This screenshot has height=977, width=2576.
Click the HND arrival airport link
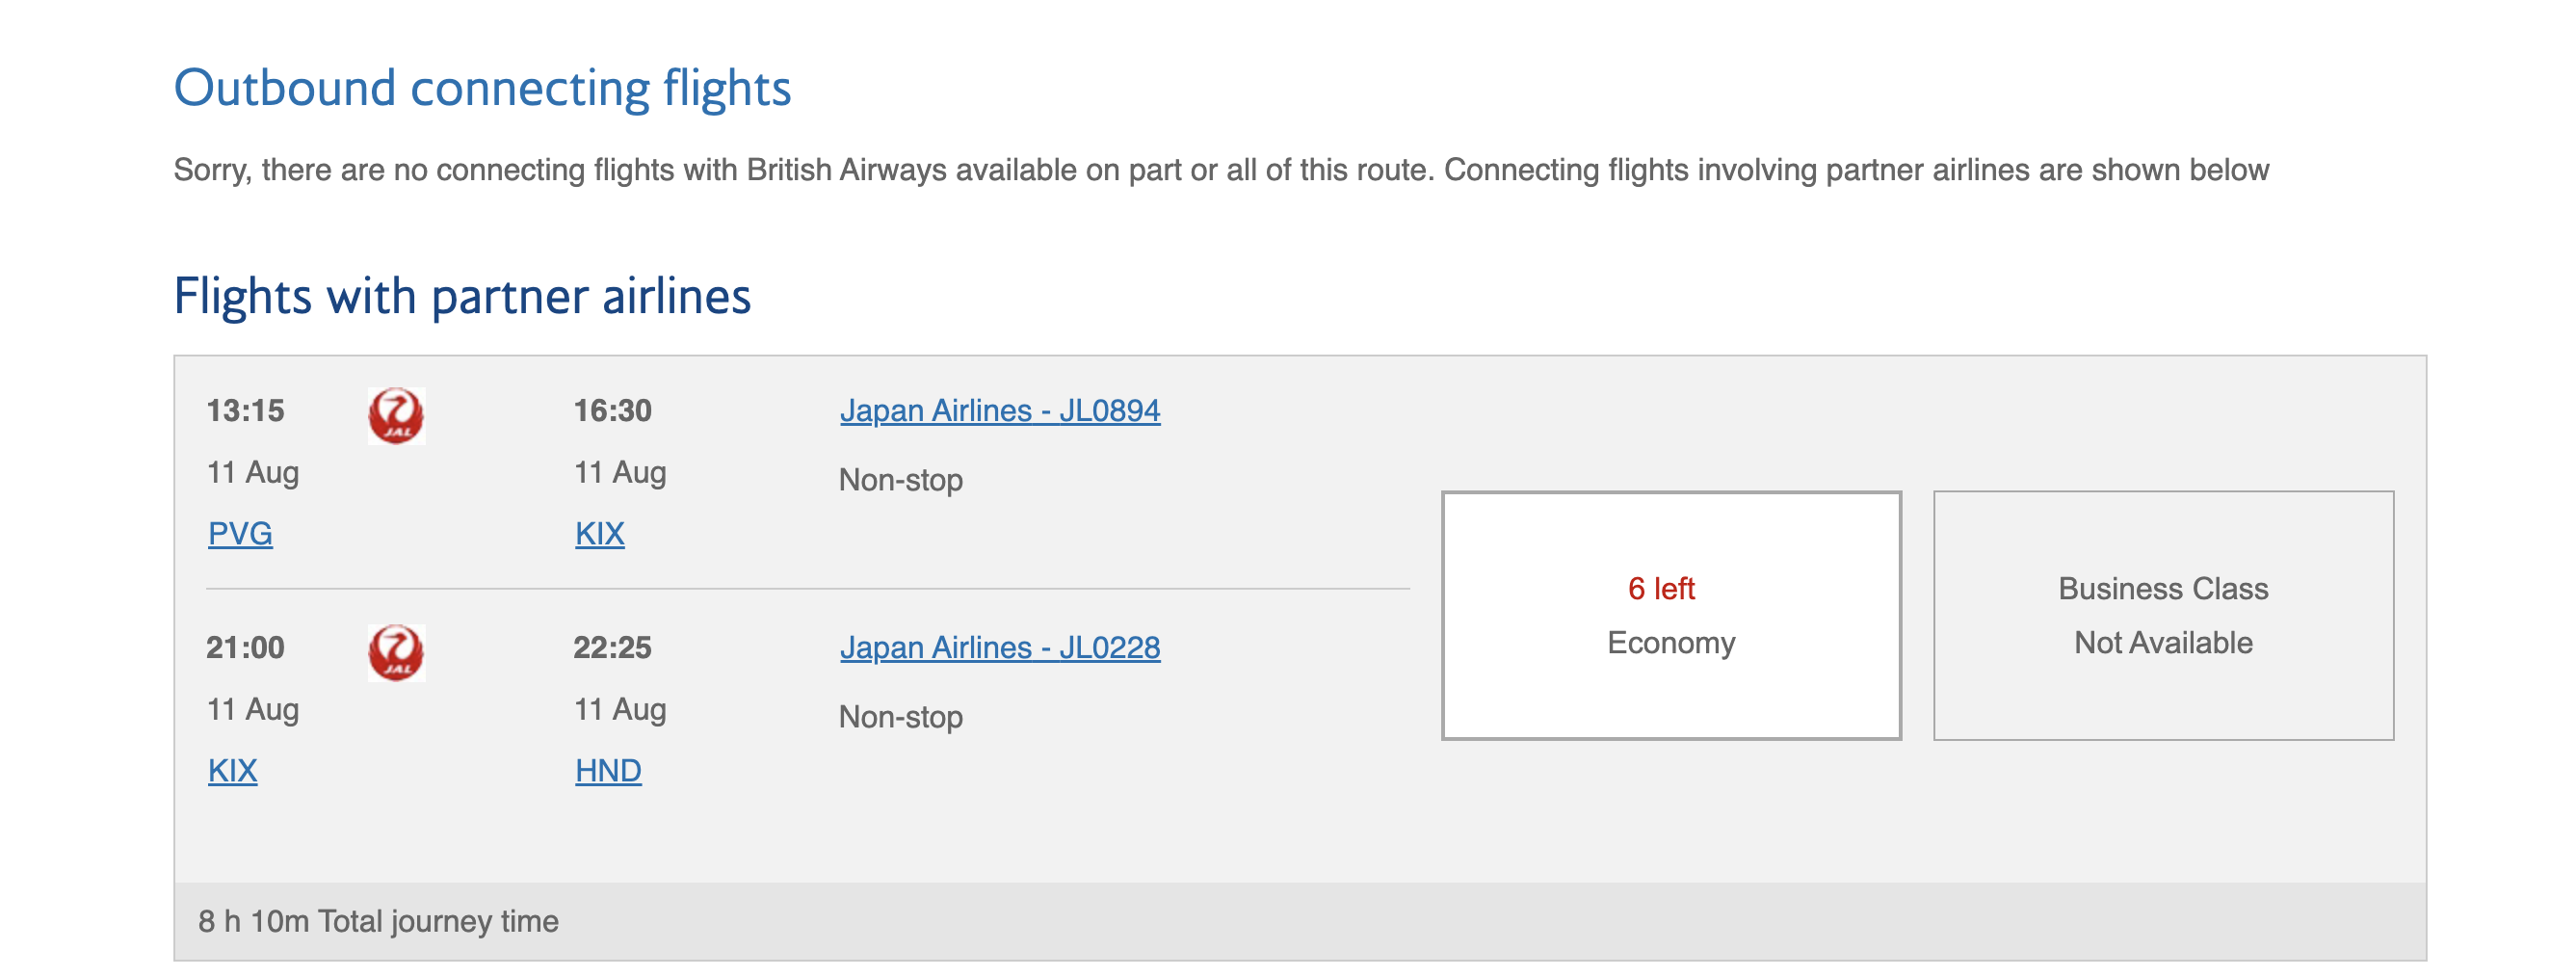(x=608, y=771)
